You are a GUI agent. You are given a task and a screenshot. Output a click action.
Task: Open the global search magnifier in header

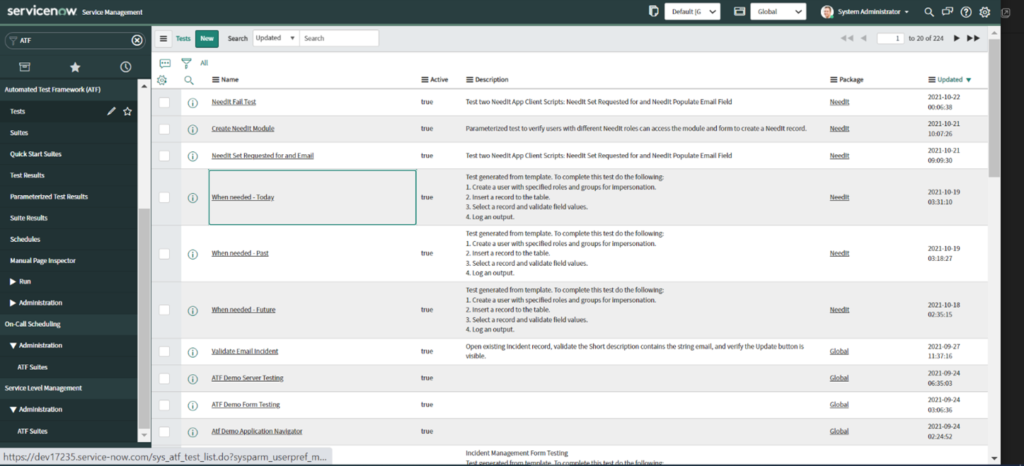click(x=929, y=12)
